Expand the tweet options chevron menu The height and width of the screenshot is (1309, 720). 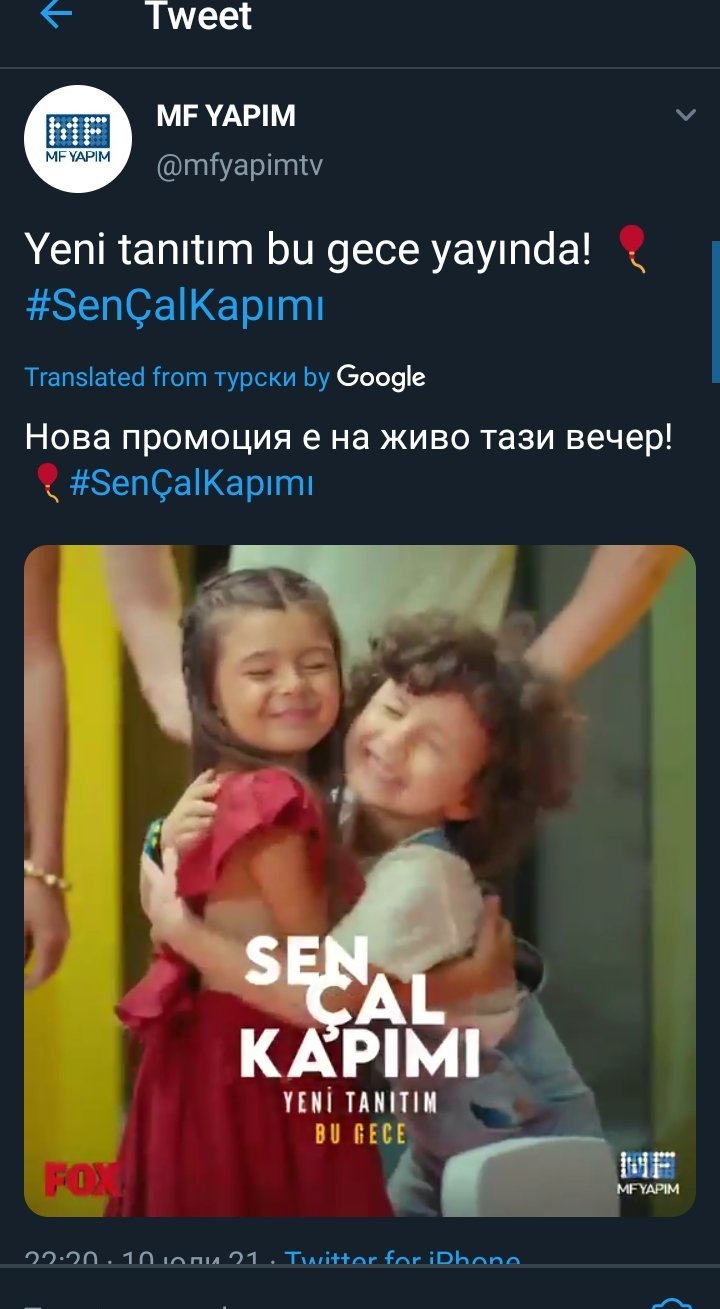685,115
